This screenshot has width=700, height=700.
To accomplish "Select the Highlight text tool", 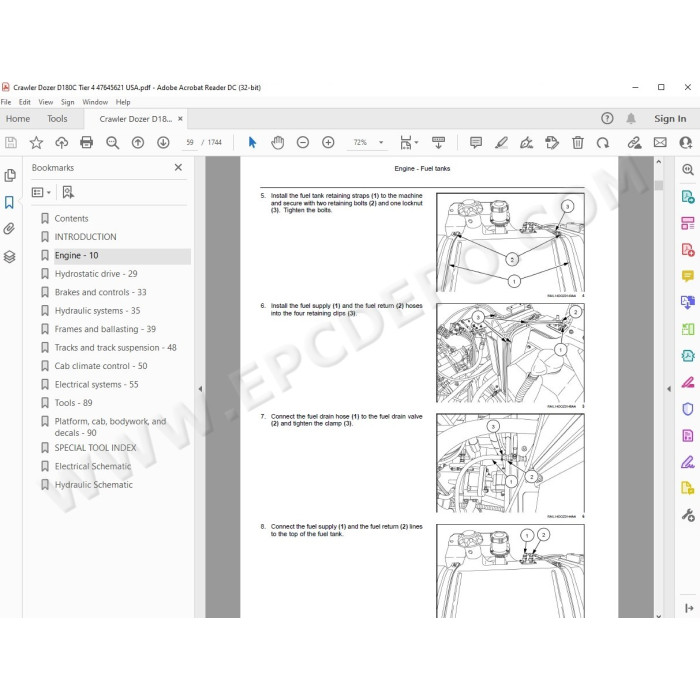I will 501,142.
